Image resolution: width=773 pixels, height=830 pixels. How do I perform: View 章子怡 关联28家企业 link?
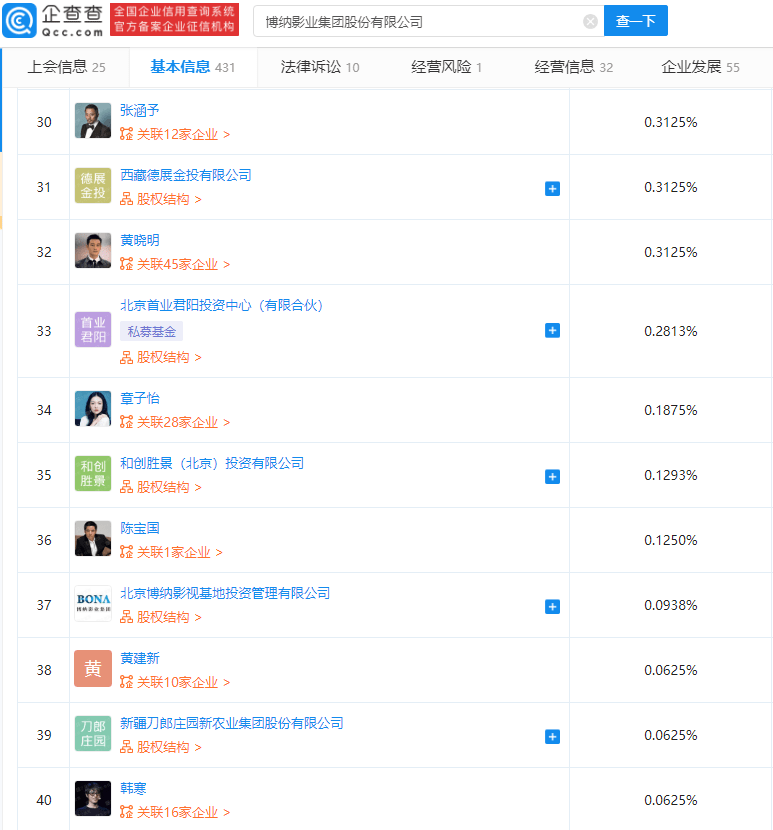tap(175, 422)
